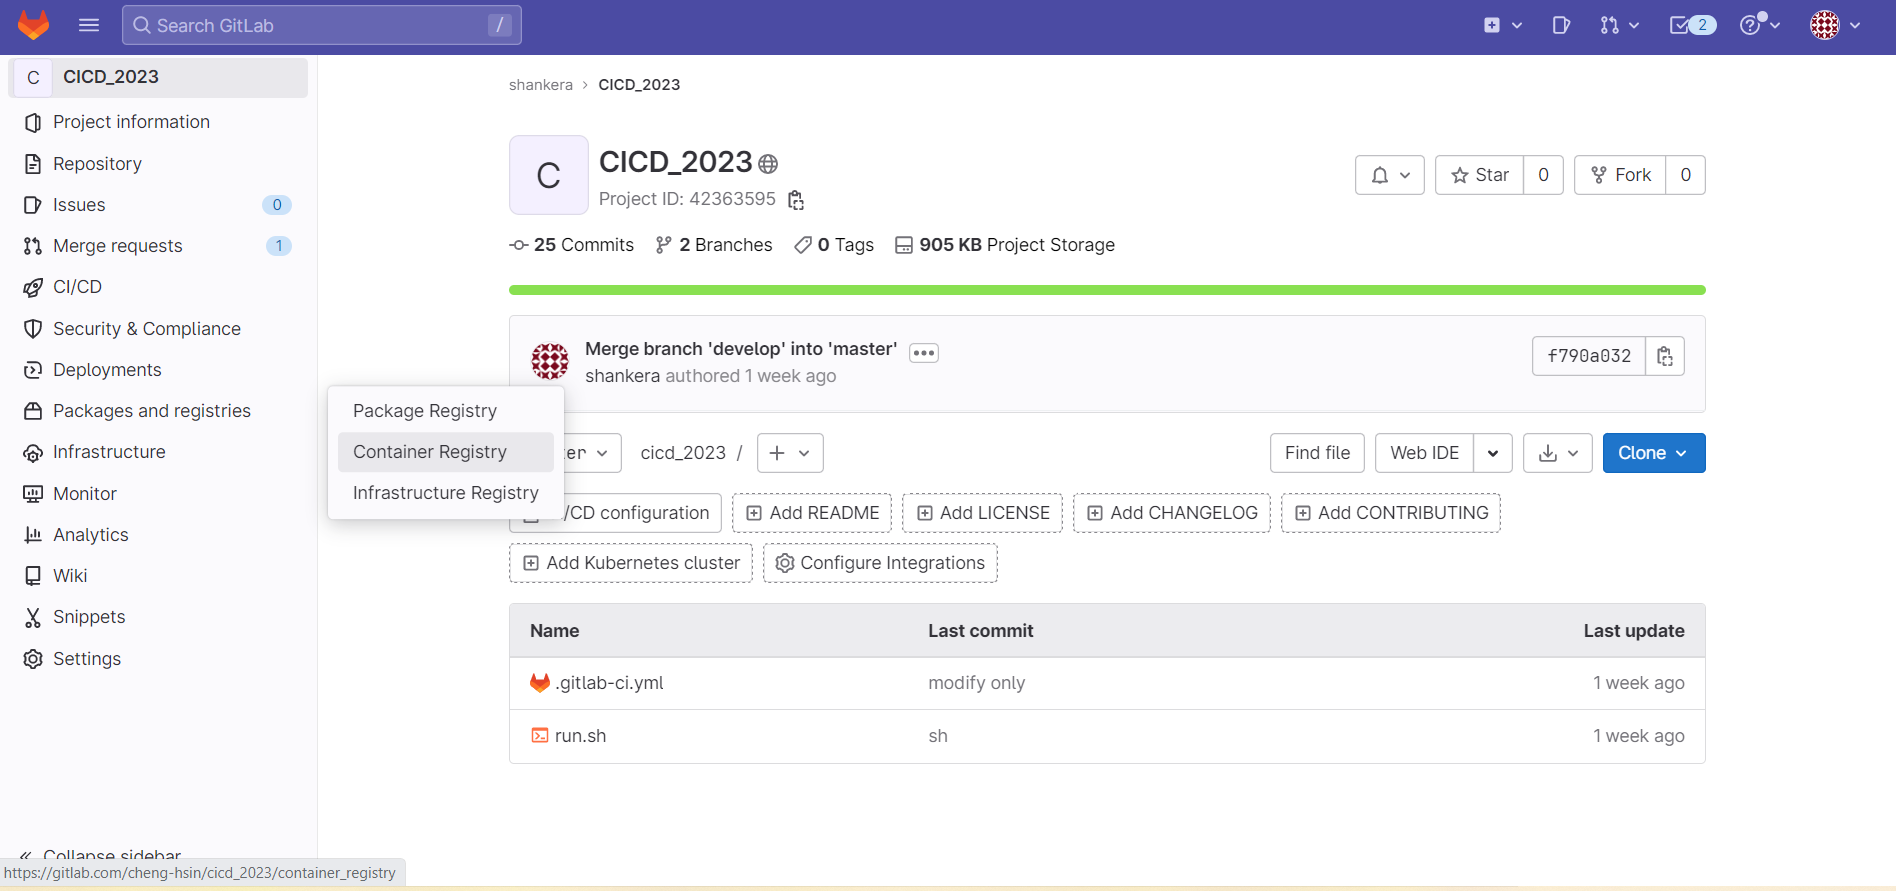
Task: Open the Help menu icon
Action: tap(1758, 25)
